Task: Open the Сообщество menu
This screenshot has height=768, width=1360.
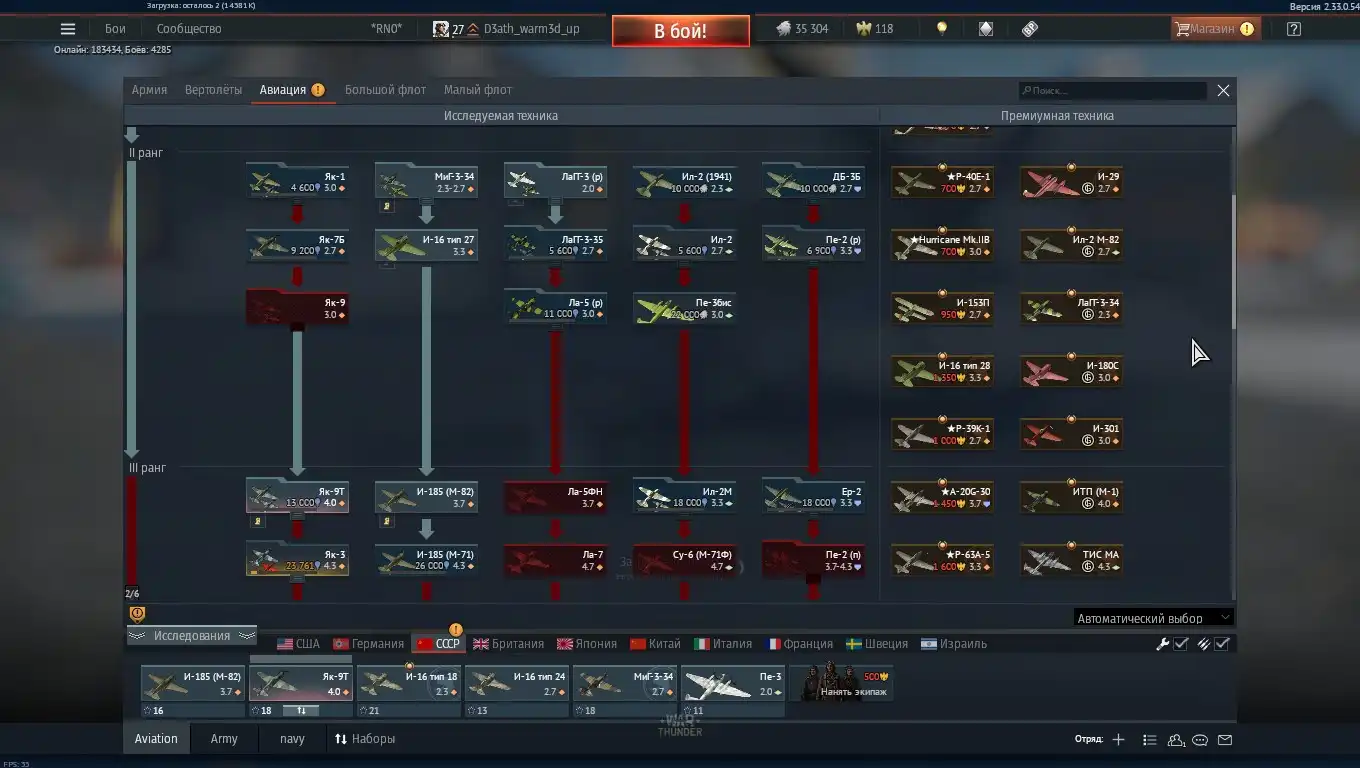Action: pyautogui.click(x=189, y=29)
